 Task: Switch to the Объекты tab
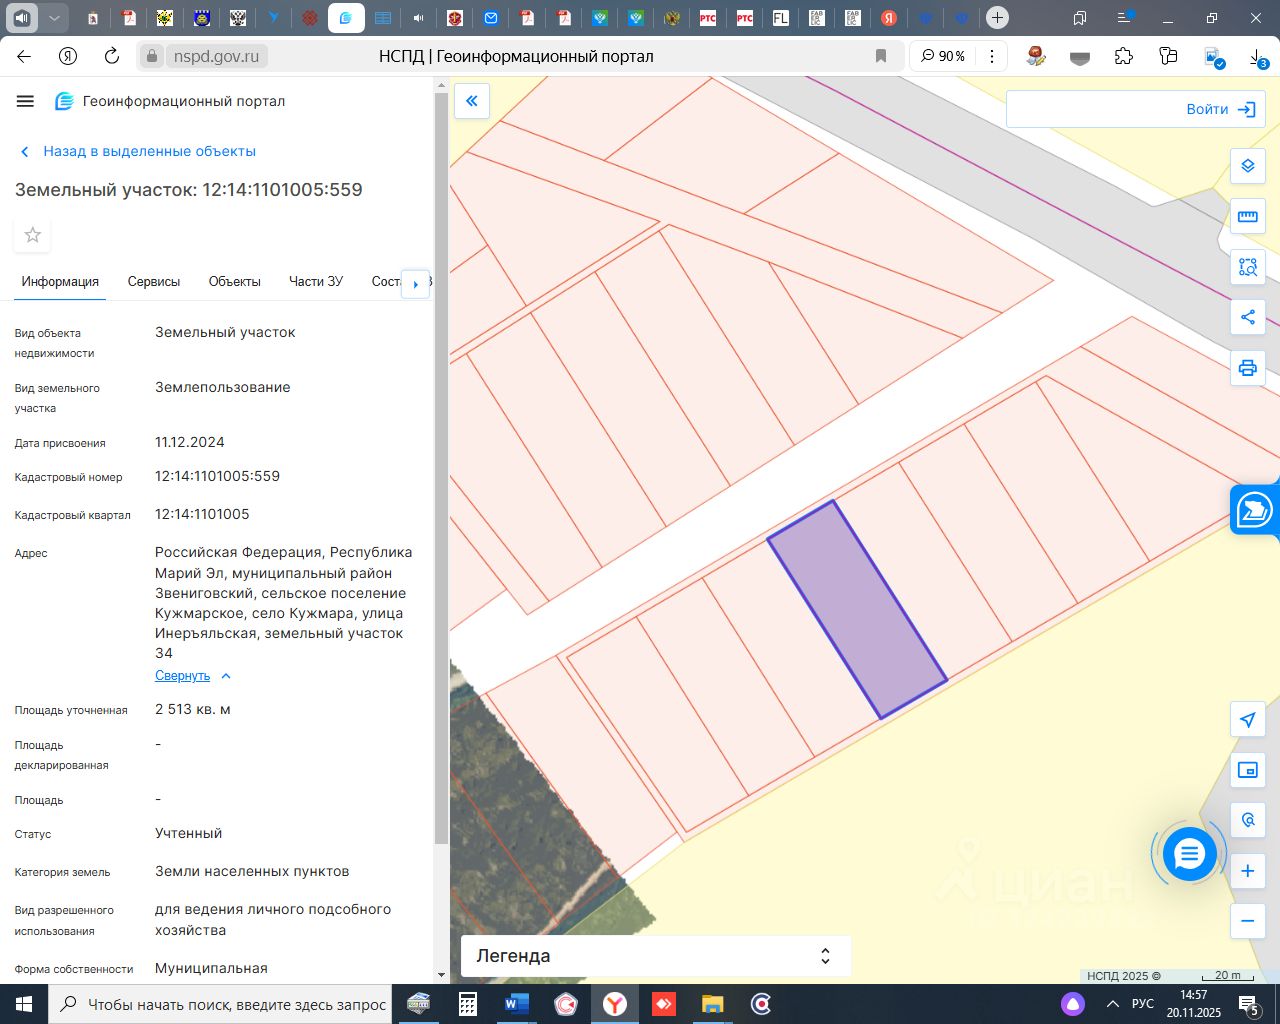click(235, 282)
